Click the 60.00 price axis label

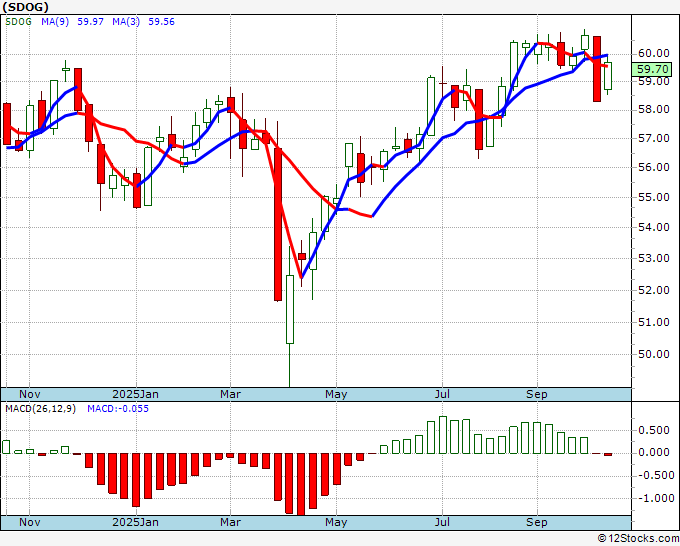point(654,54)
